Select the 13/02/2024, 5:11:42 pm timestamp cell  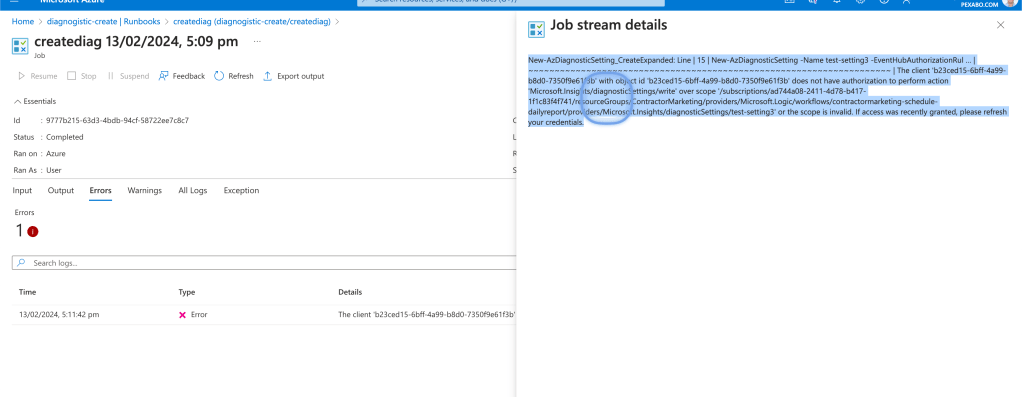[x=59, y=315]
